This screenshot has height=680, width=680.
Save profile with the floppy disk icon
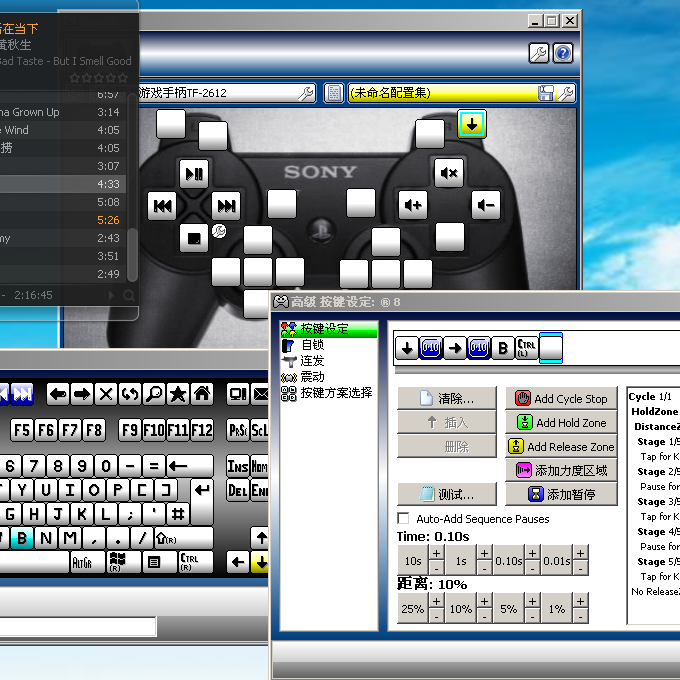click(545, 93)
